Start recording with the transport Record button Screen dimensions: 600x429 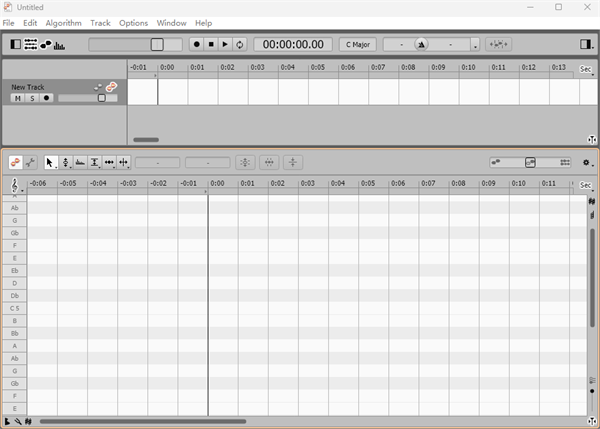(197, 44)
